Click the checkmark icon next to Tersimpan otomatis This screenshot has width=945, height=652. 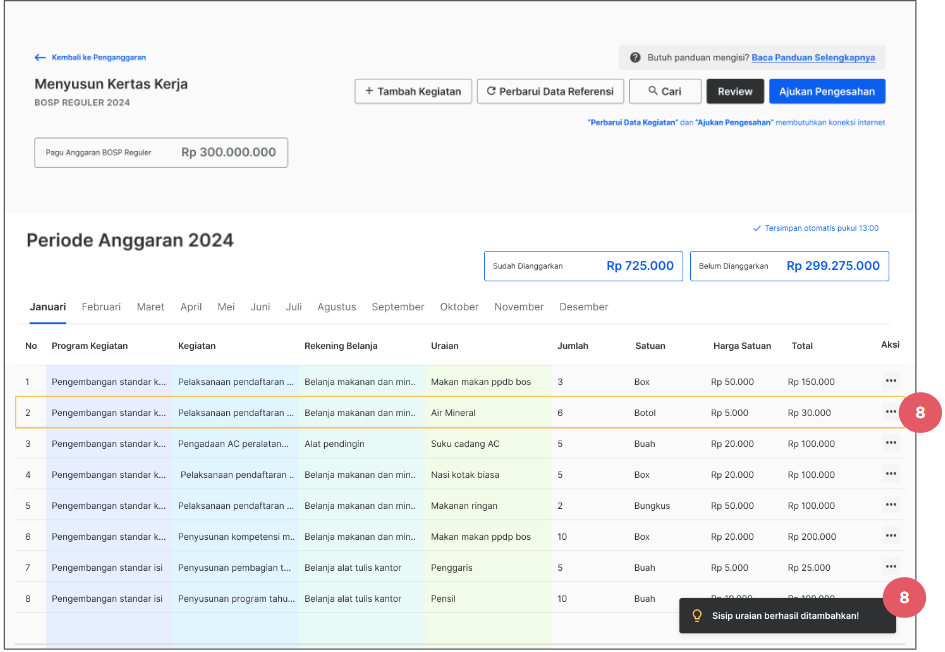pyautogui.click(x=756, y=228)
